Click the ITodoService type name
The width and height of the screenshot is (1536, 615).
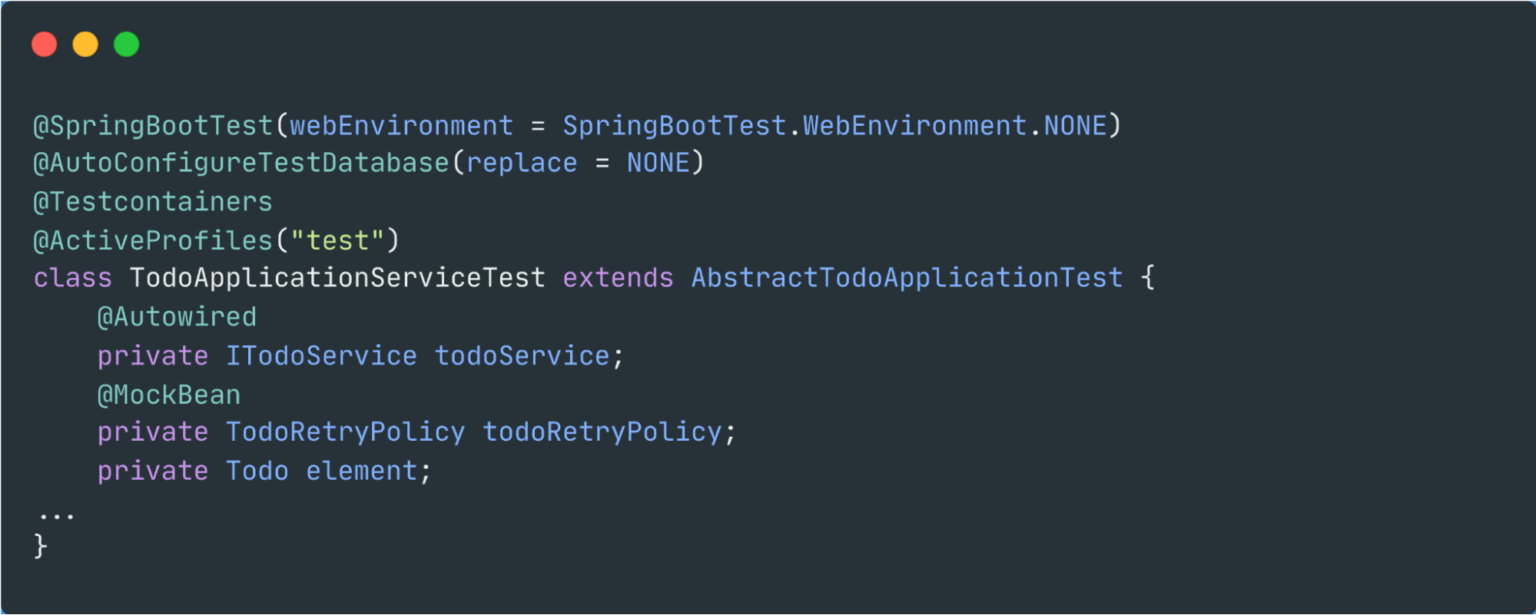[321, 355]
